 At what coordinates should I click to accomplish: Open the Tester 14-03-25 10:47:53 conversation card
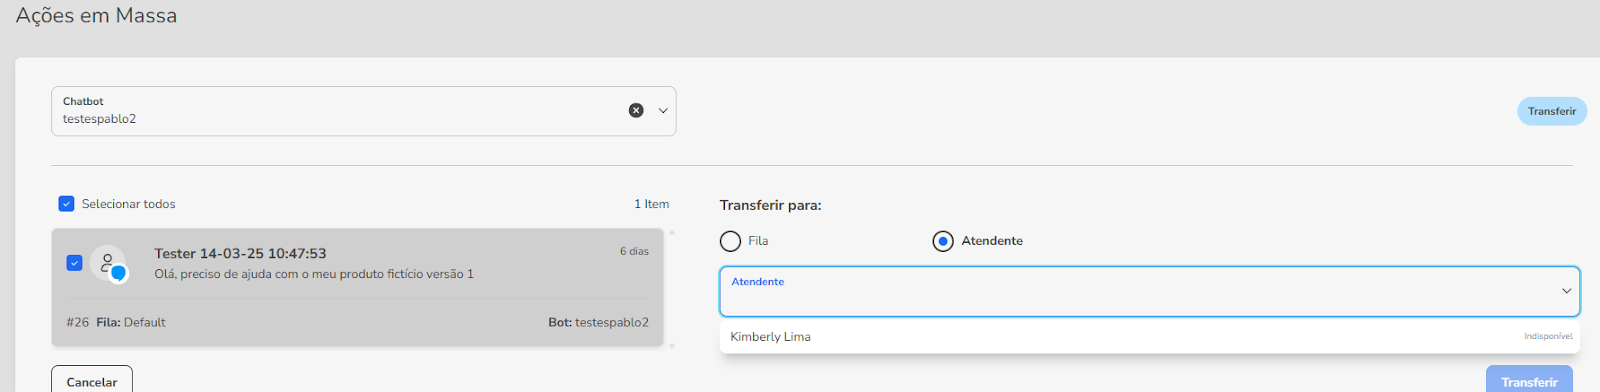[x=358, y=288]
